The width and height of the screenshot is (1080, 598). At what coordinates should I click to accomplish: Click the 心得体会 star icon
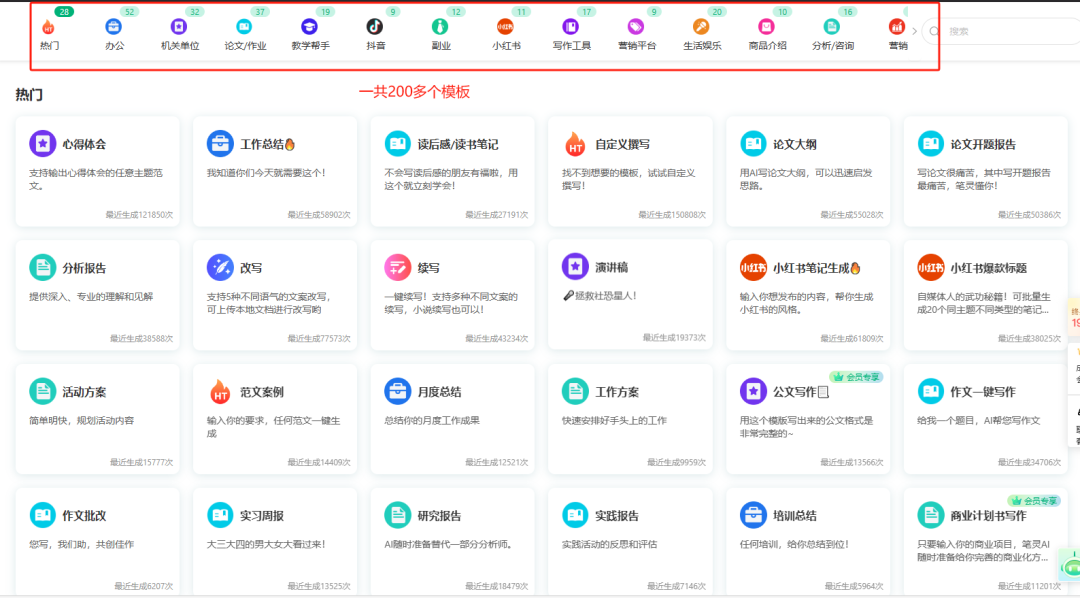click(43, 143)
